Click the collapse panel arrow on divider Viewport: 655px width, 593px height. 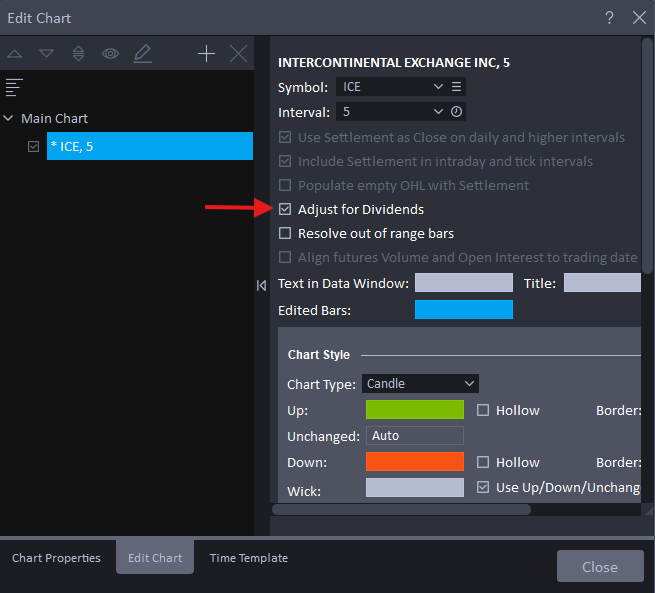click(261, 285)
